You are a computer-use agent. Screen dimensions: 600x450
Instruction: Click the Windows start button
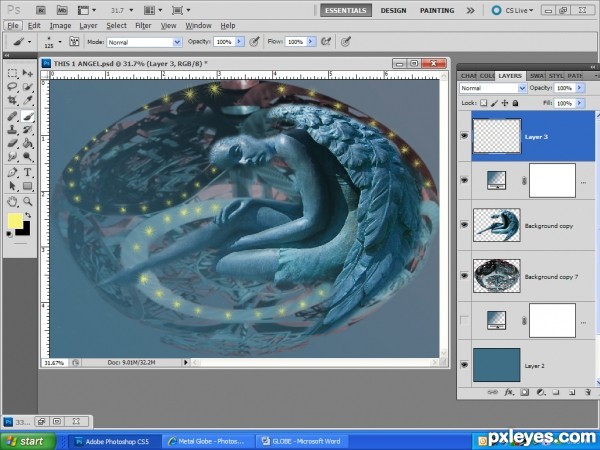28,441
